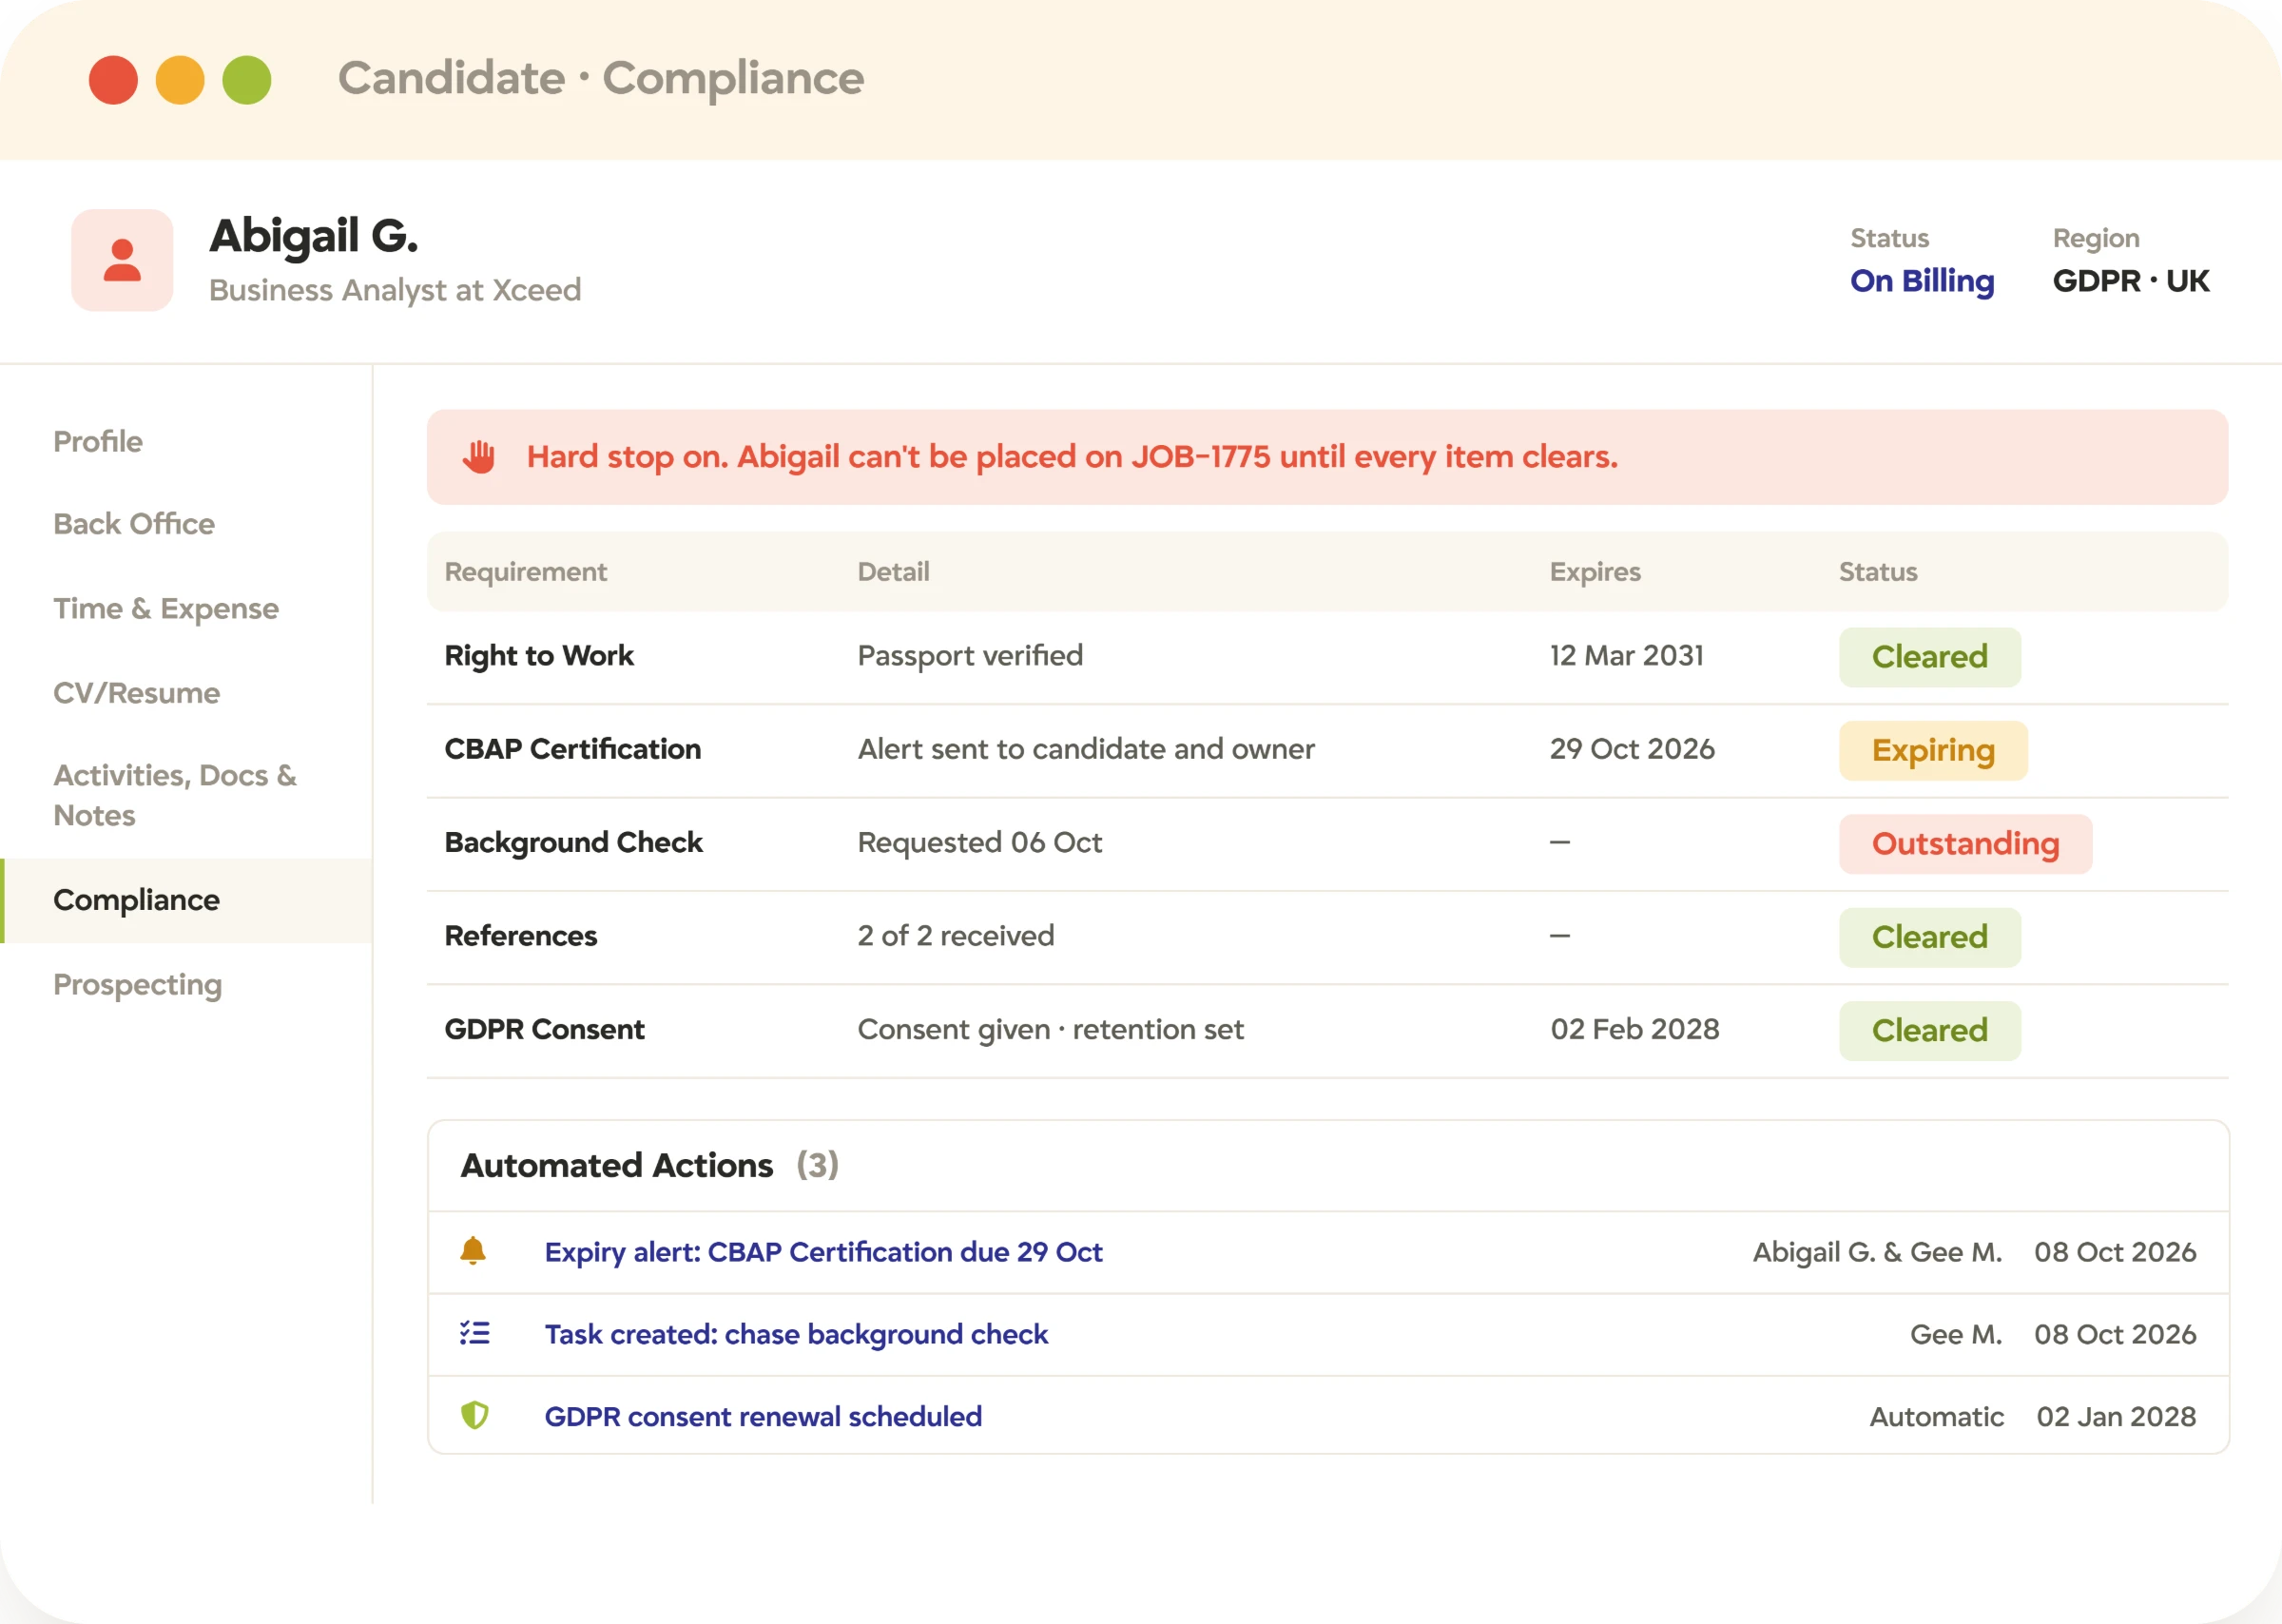Click the Status column header
Image resolution: width=2282 pixels, height=1624 pixels.
[x=1878, y=572]
